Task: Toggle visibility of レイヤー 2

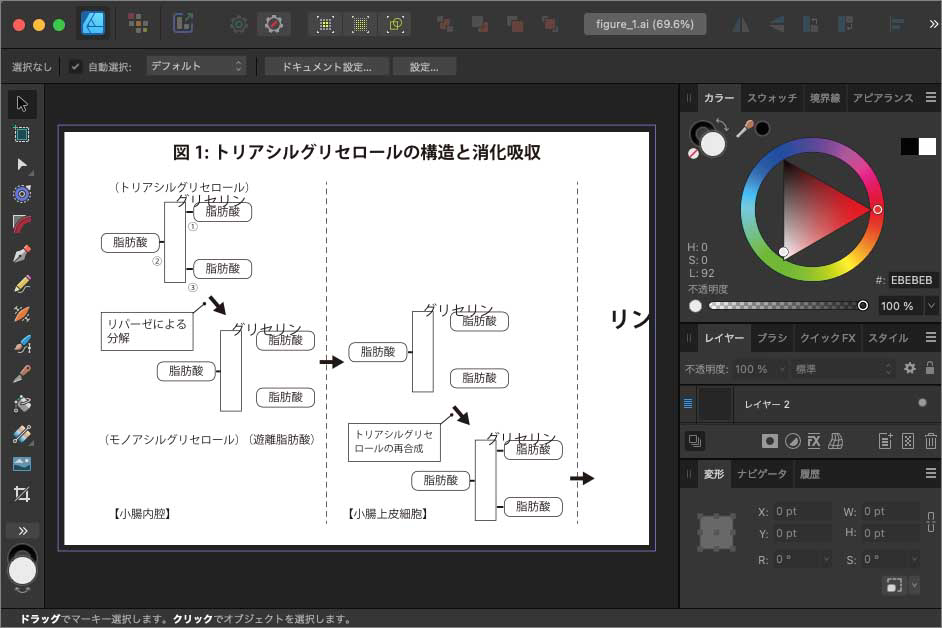Action: [x=922, y=403]
